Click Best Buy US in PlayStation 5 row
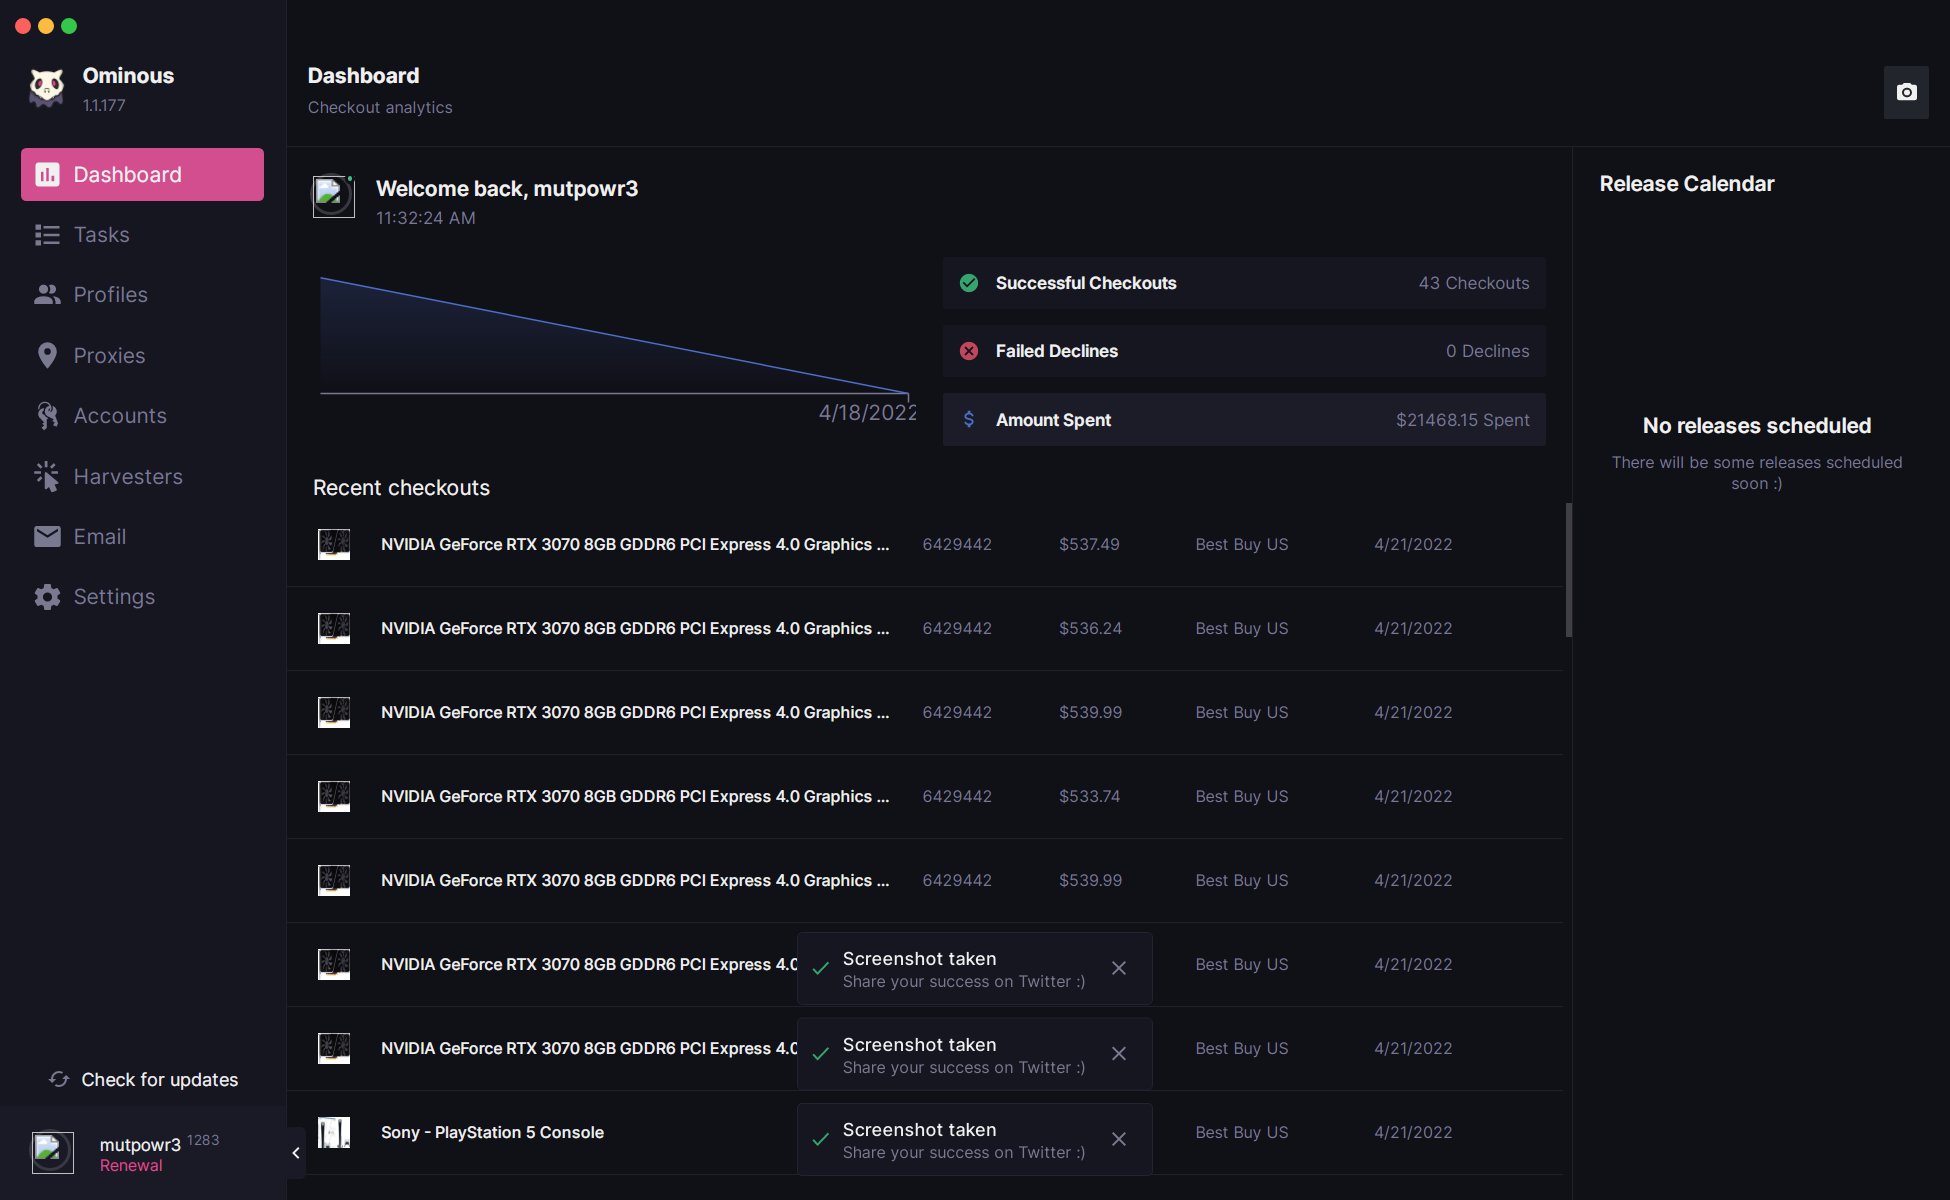1950x1200 pixels. coord(1241,1133)
